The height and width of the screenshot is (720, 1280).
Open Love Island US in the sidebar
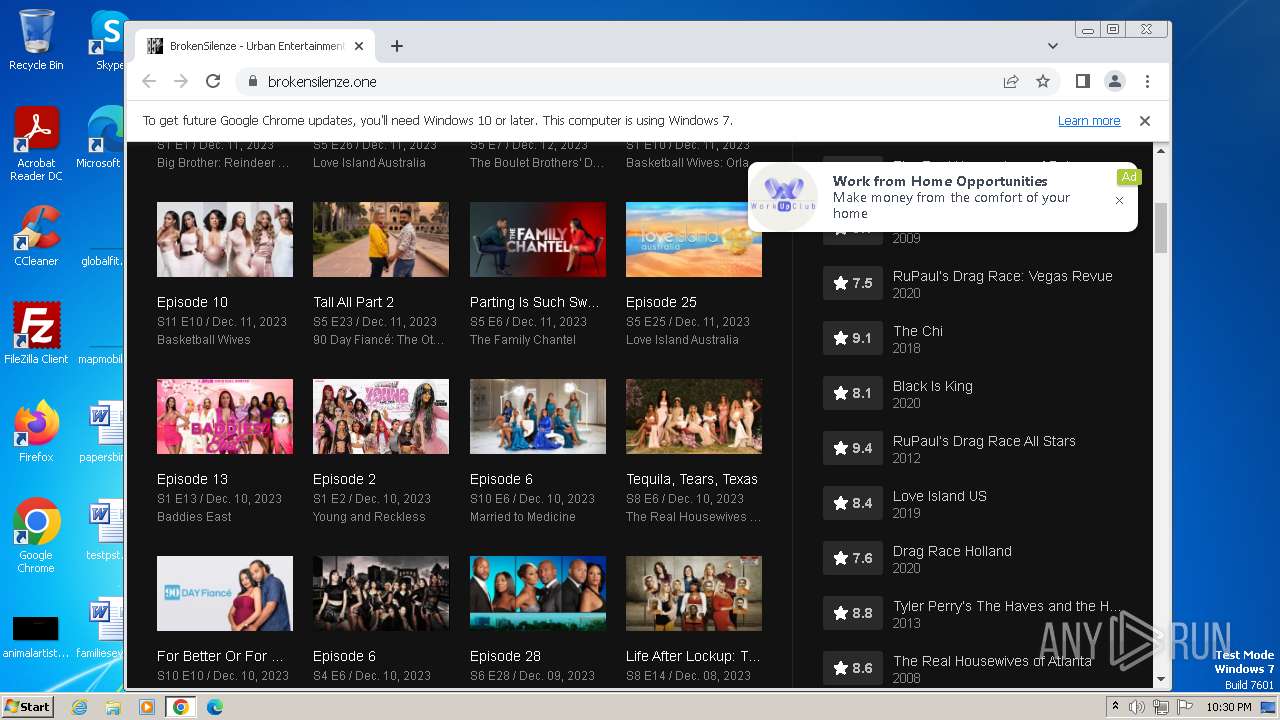[x=939, y=496]
